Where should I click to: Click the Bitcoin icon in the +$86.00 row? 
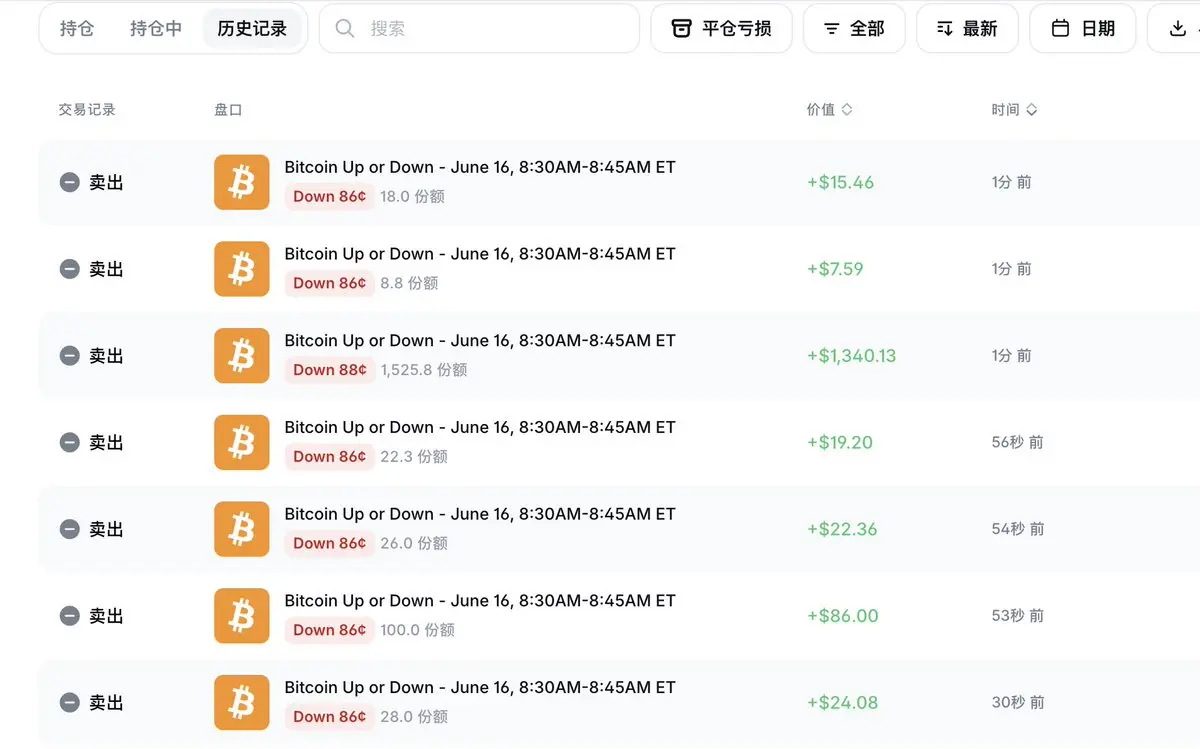[242, 615]
